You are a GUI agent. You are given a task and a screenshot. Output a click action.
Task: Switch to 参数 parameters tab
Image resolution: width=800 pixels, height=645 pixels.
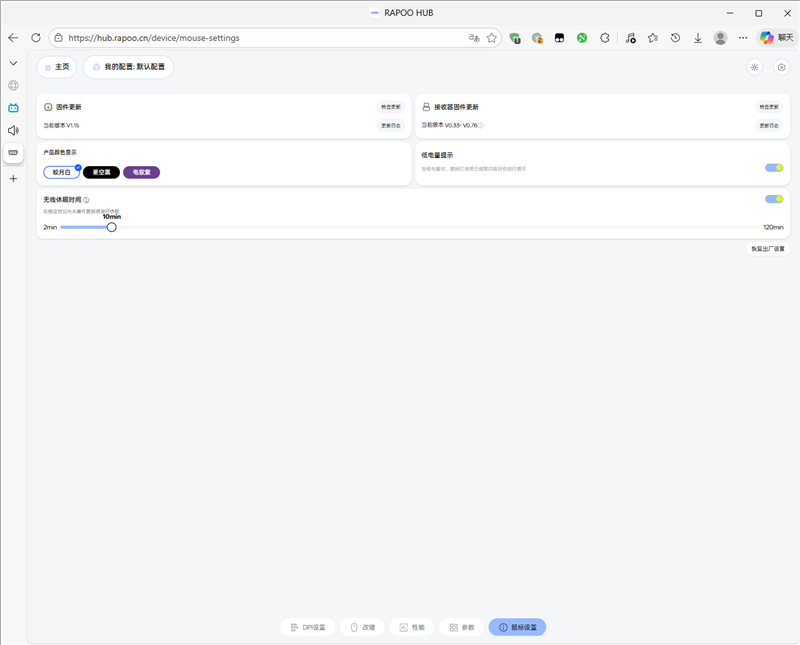[x=462, y=627]
